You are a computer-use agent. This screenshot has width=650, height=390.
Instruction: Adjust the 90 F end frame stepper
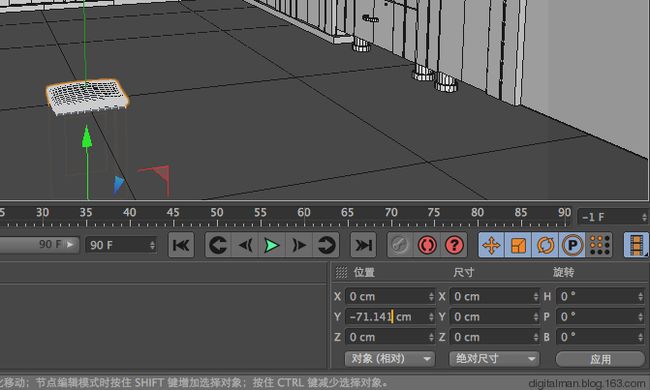tap(152, 245)
